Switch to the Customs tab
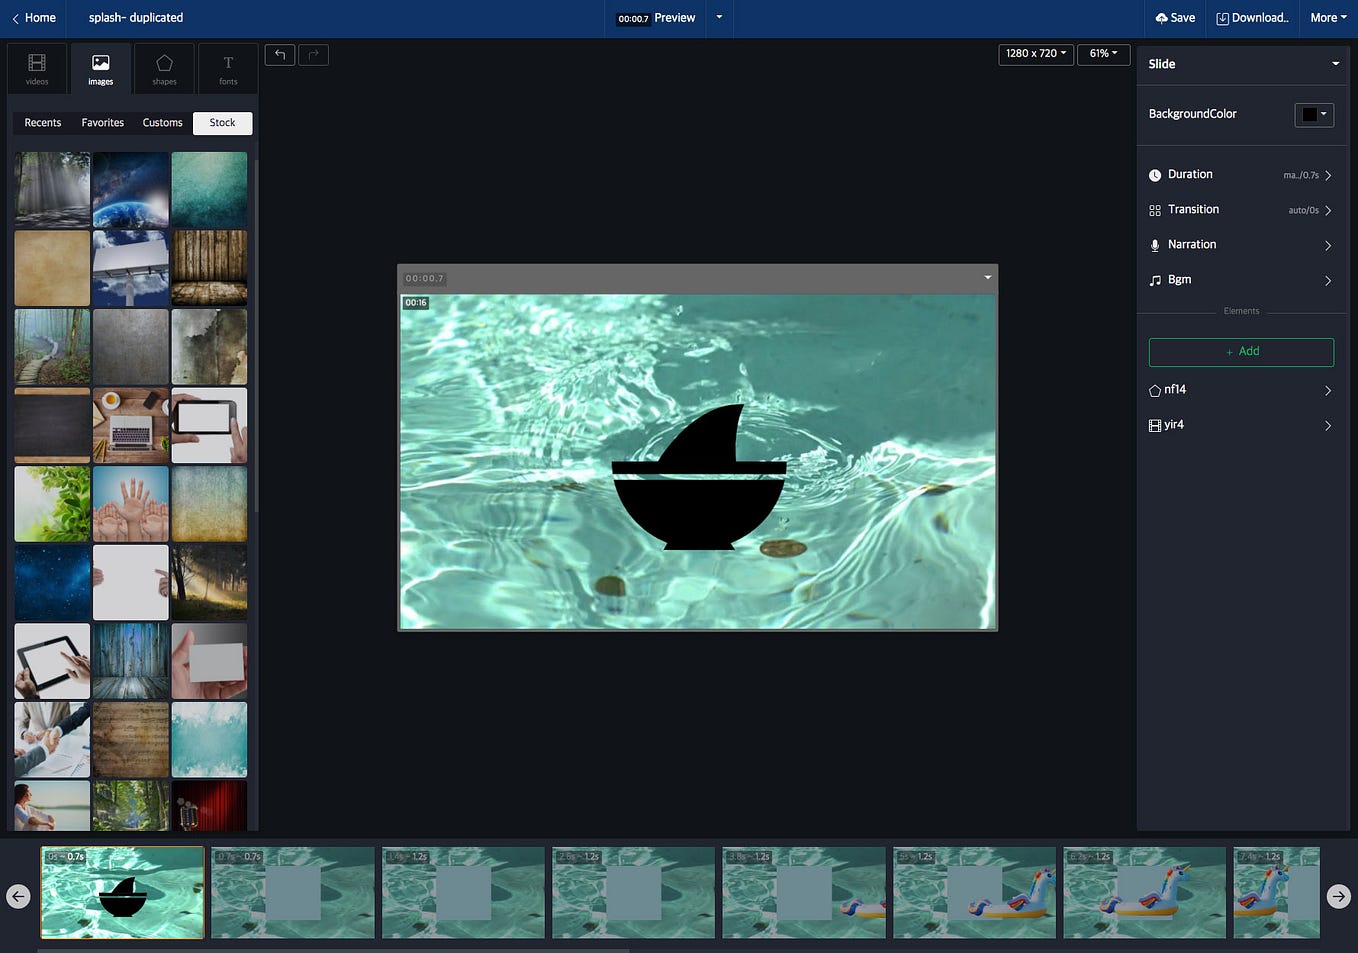 (162, 122)
